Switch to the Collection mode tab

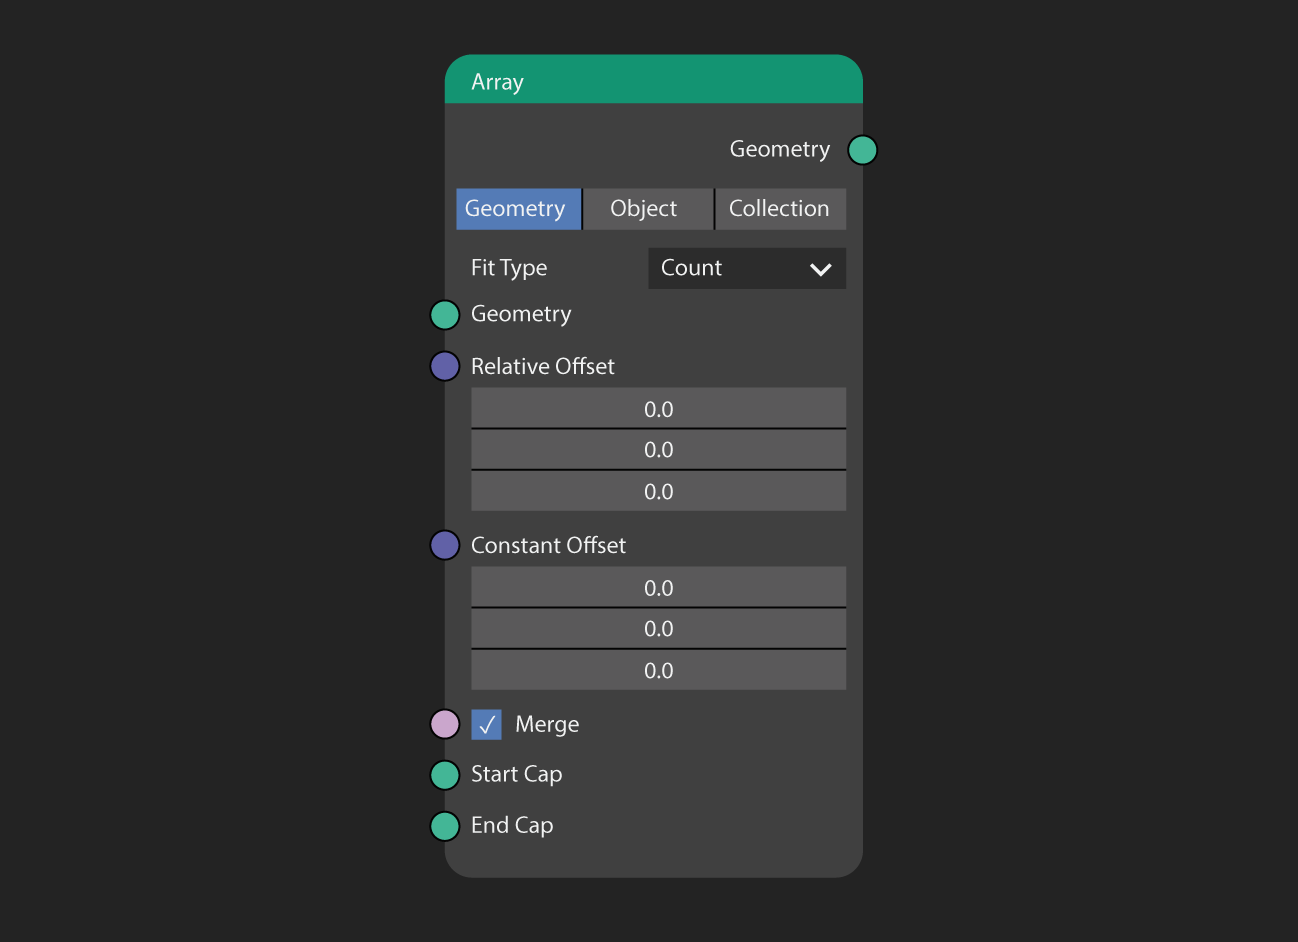point(780,209)
